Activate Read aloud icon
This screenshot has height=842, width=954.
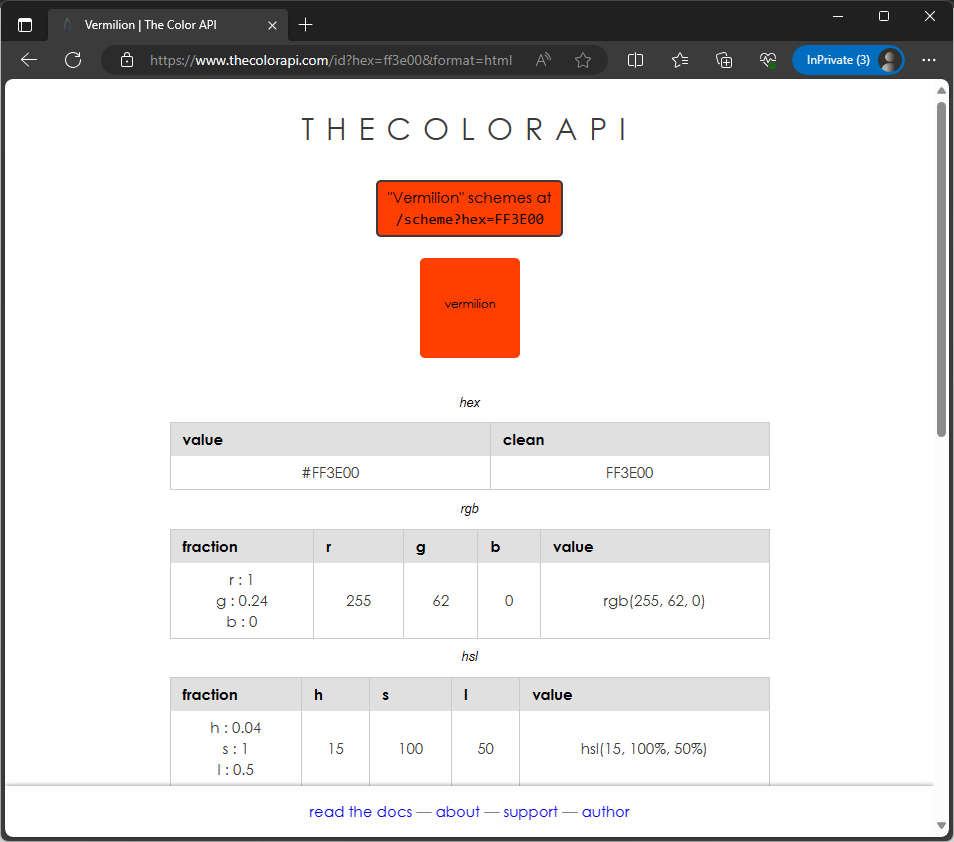tap(543, 60)
